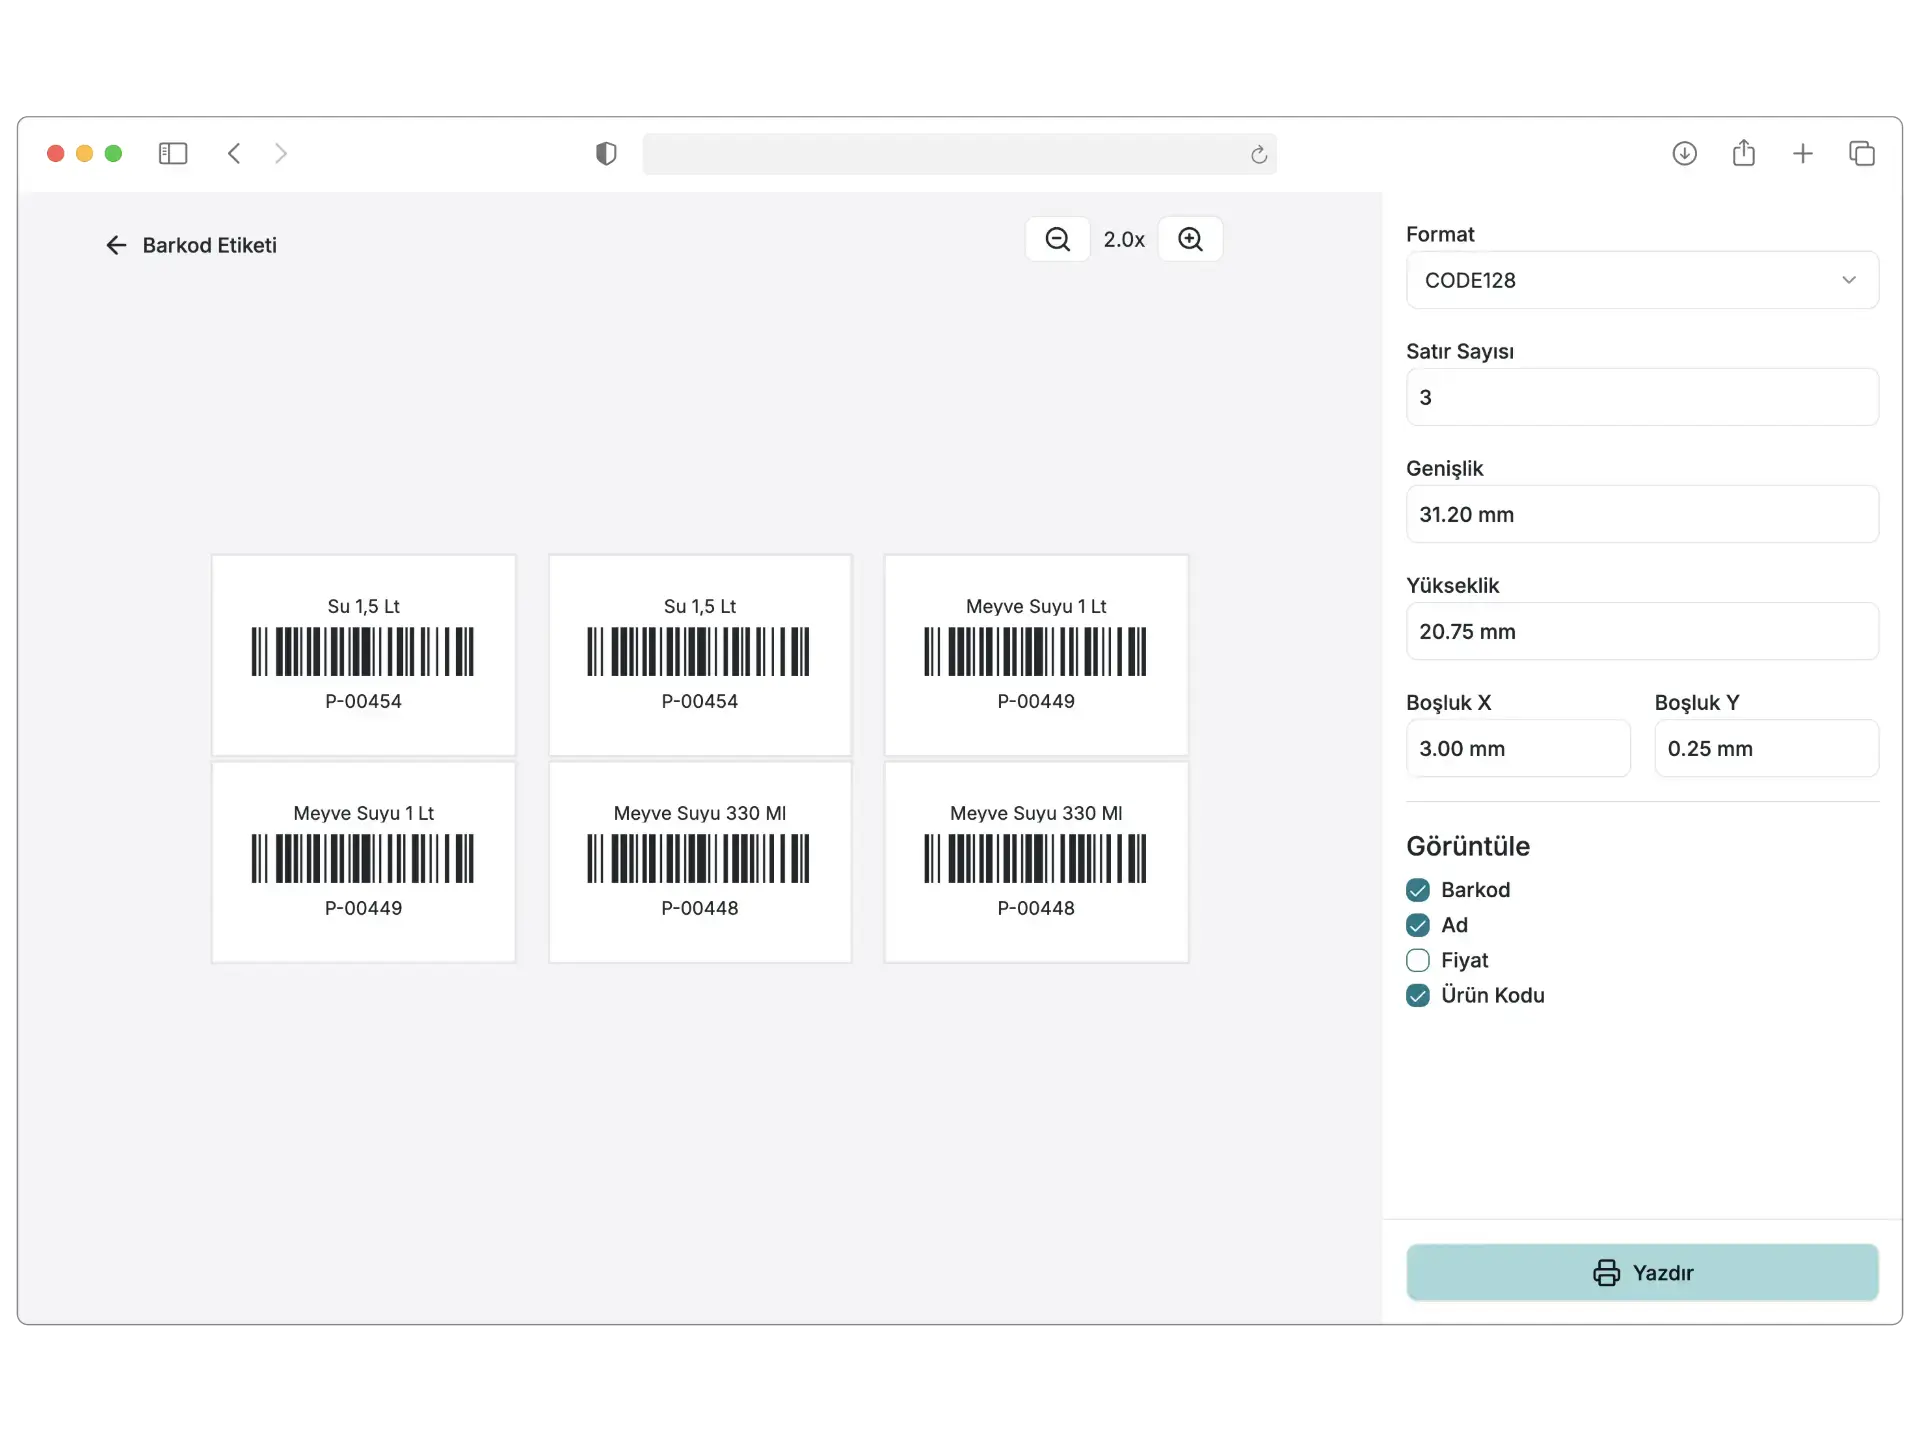Click the Boşluk Y input field
The height and width of the screenshot is (1440, 1920).
pyautogui.click(x=1765, y=748)
